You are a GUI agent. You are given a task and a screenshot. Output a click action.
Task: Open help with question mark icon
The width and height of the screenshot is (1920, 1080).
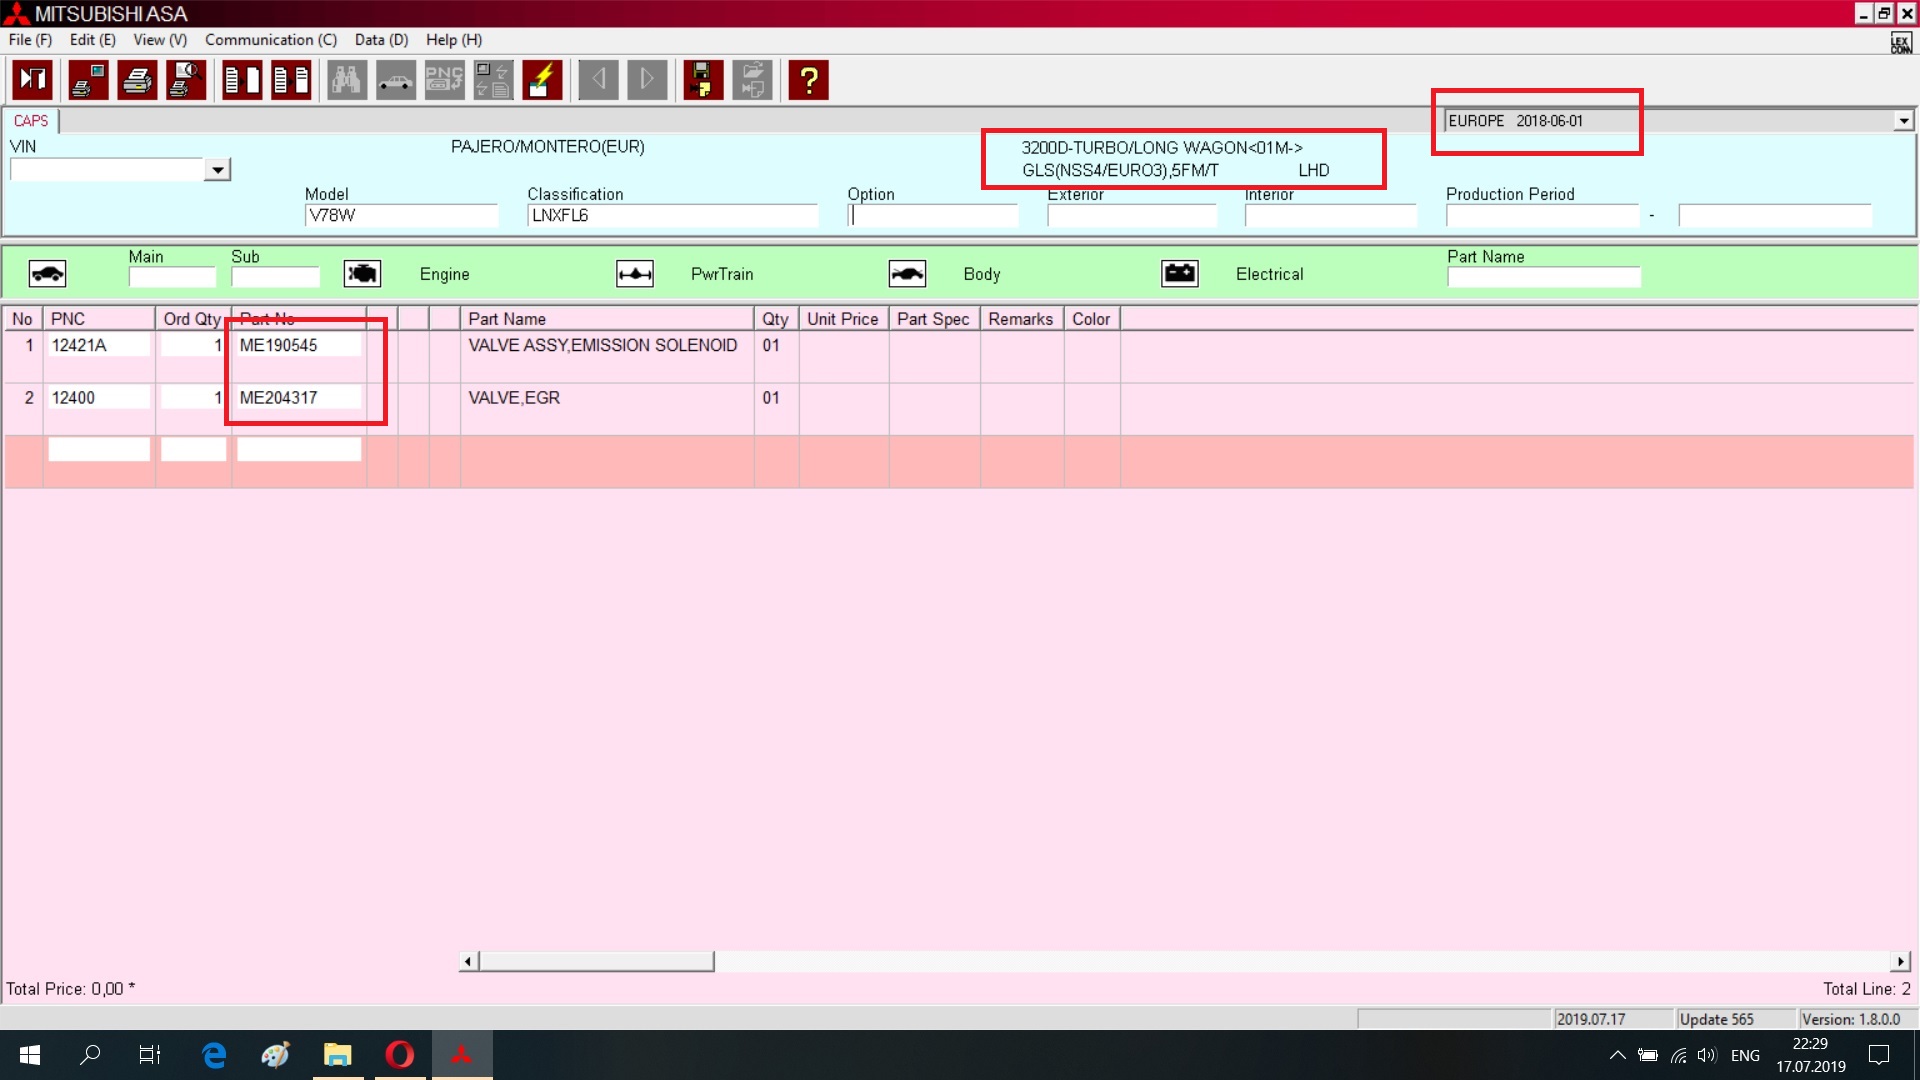(x=808, y=80)
